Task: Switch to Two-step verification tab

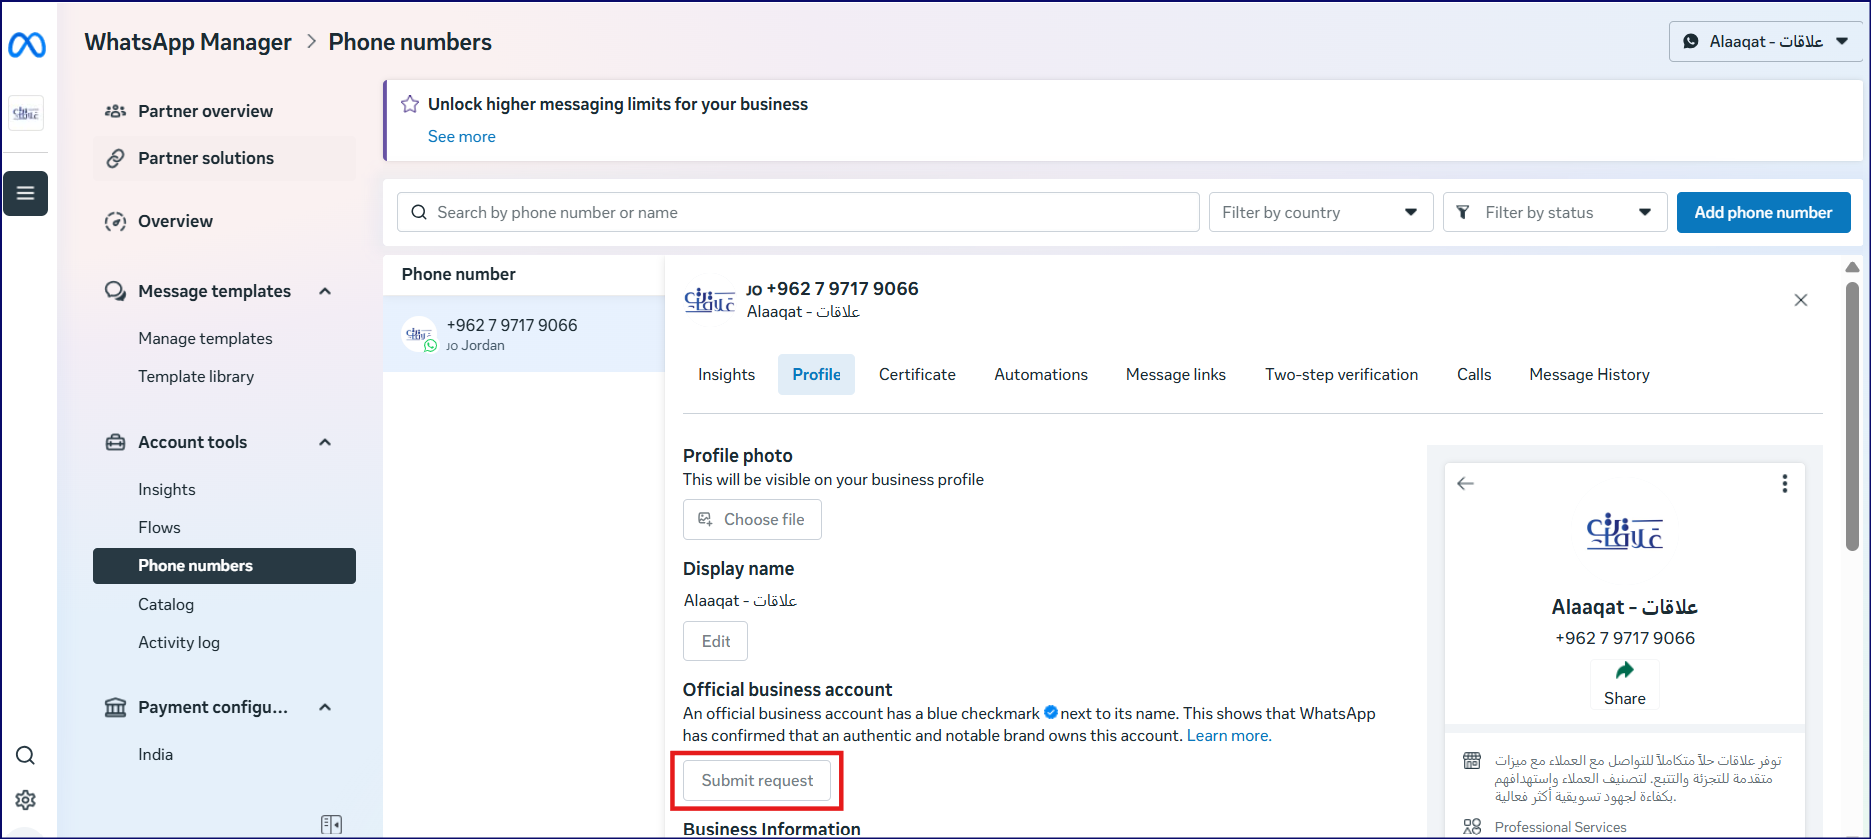Action: 1341,374
